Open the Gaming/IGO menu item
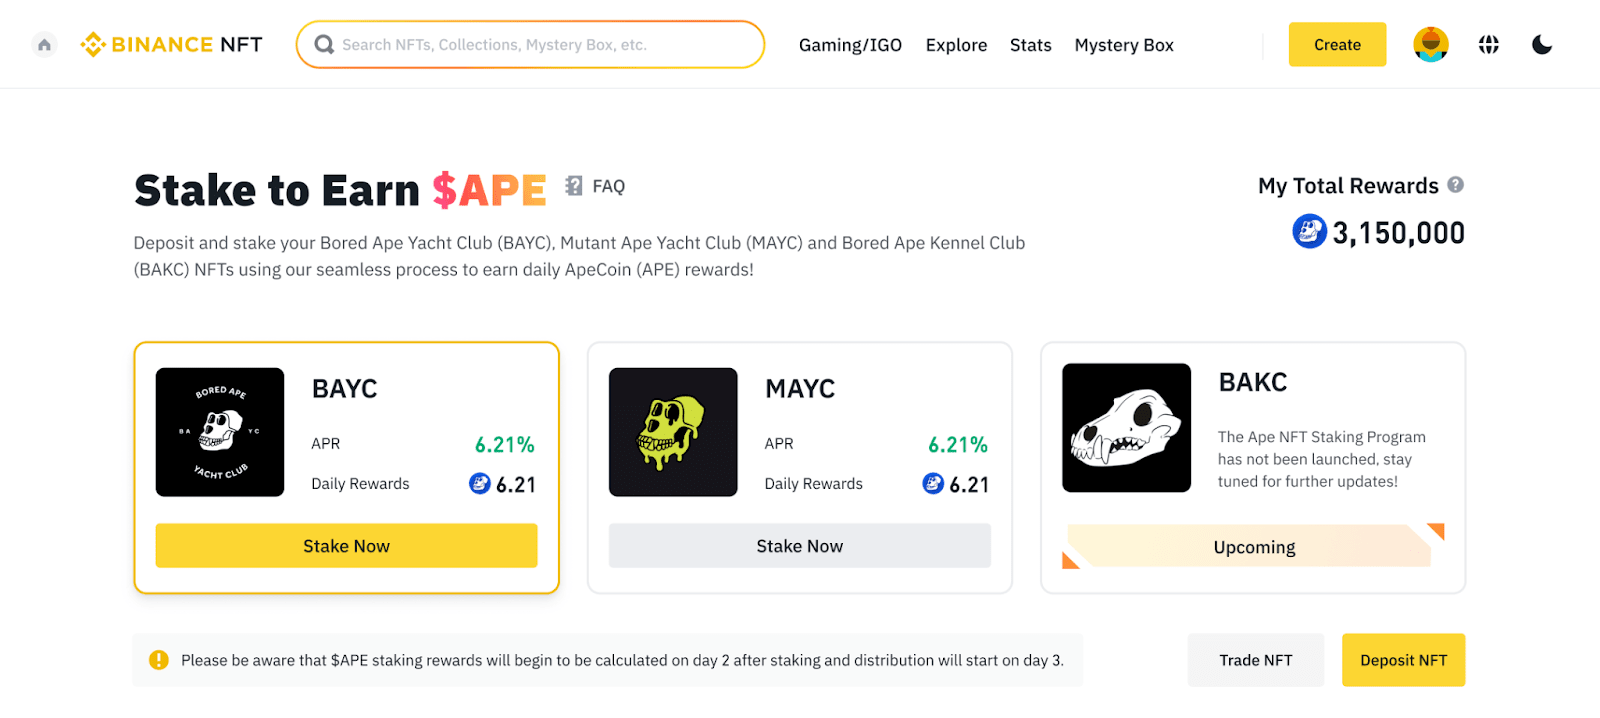 [x=849, y=45]
